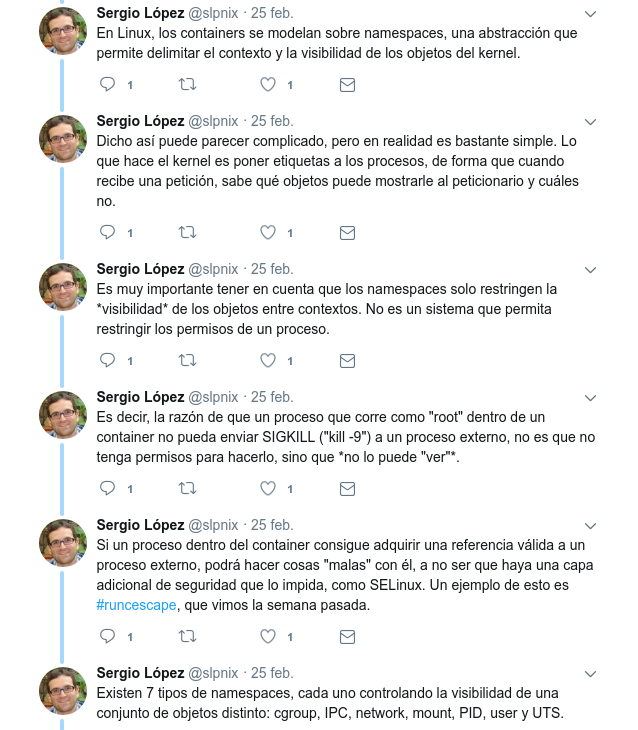
Task: Click the avatar on the "Dicho así" tweet
Action: point(63,139)
